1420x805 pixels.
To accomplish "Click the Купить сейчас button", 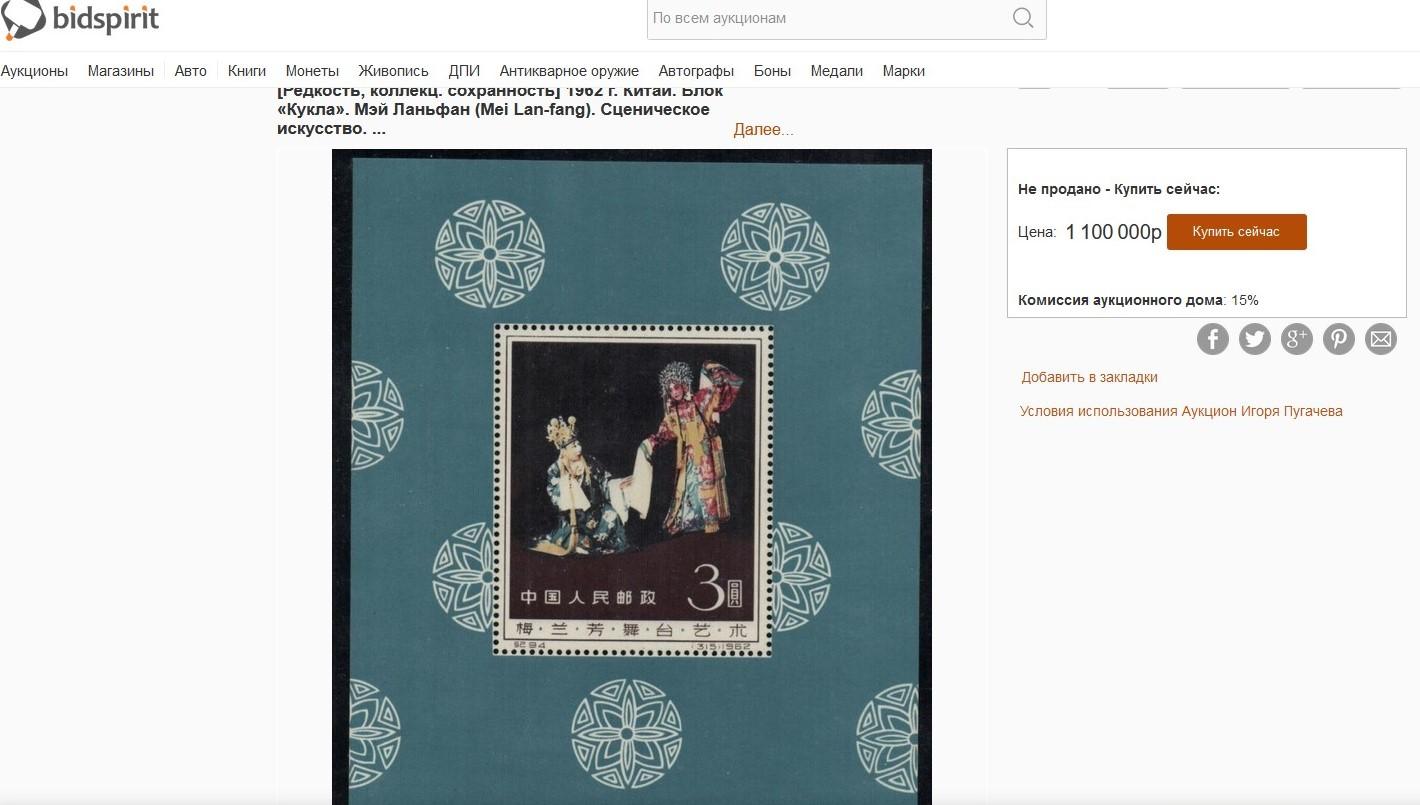I will (1236, 232).
